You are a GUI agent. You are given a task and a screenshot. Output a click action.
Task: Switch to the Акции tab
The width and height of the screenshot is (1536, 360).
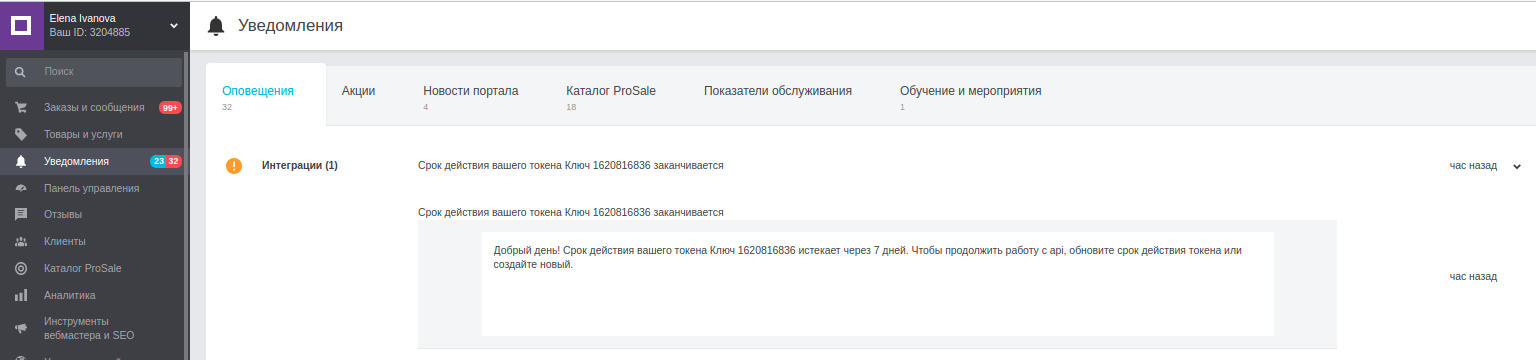[x=358, y=91]
